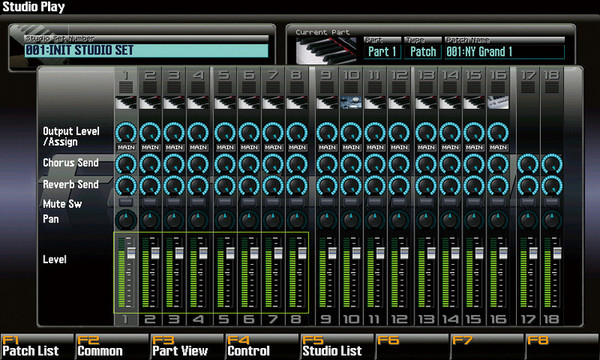
Task: Mute part 5 with its switch
Action: pyautogui.click(x=225, y=202)
